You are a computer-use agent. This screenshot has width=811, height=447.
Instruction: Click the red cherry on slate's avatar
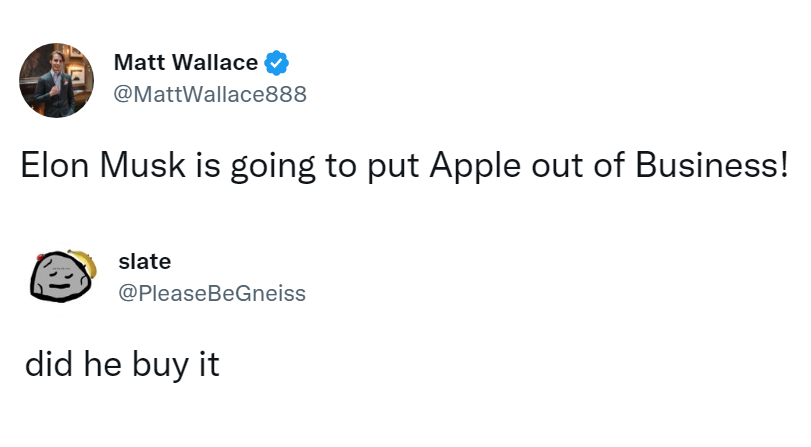click(x=40, y=257)
